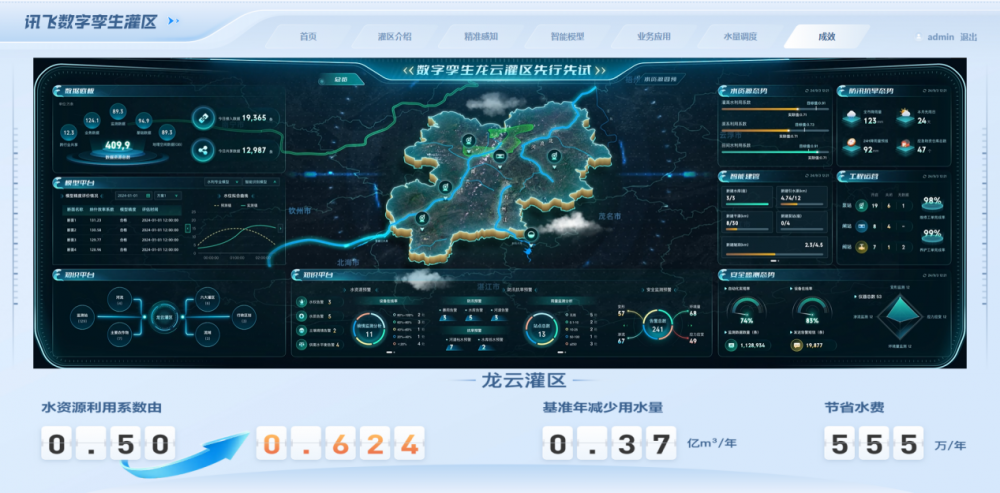Image resolution: width=1000 pixels, height=493 pixels.
Task: Click the 2.3/4.5 progress bar
Action: 775,254
